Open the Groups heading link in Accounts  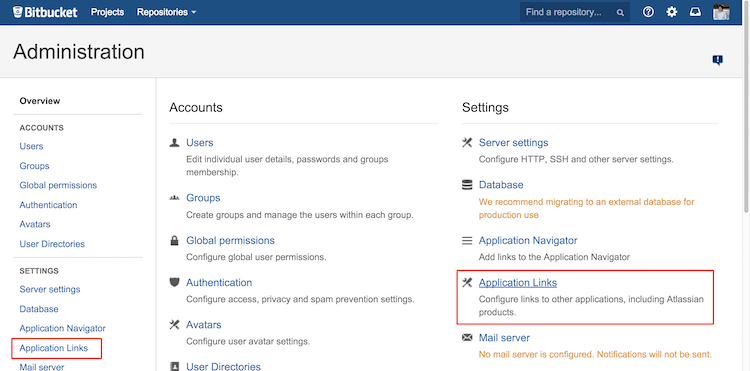tap(203, 198)
